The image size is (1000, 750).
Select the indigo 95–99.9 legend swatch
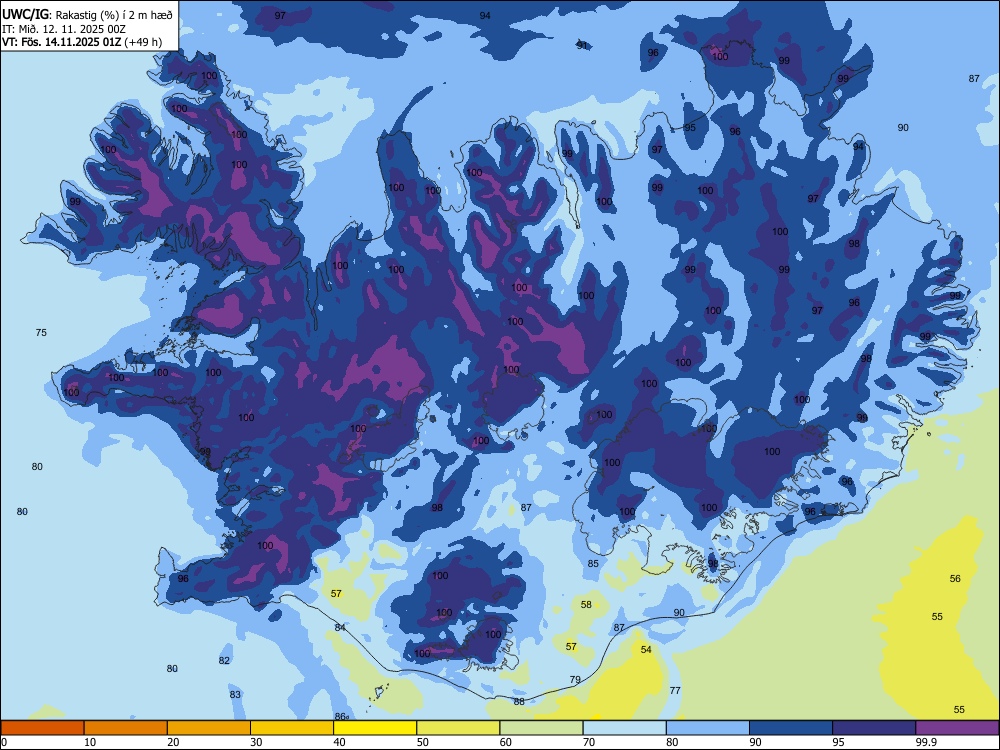pyautogui.click(x=874, y=728)
